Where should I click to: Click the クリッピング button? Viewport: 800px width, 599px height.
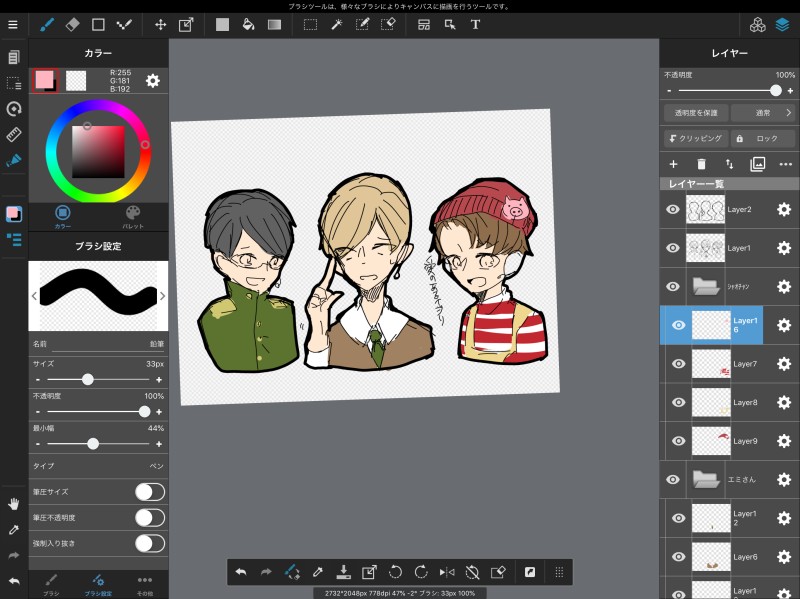(x=695, y=139)
